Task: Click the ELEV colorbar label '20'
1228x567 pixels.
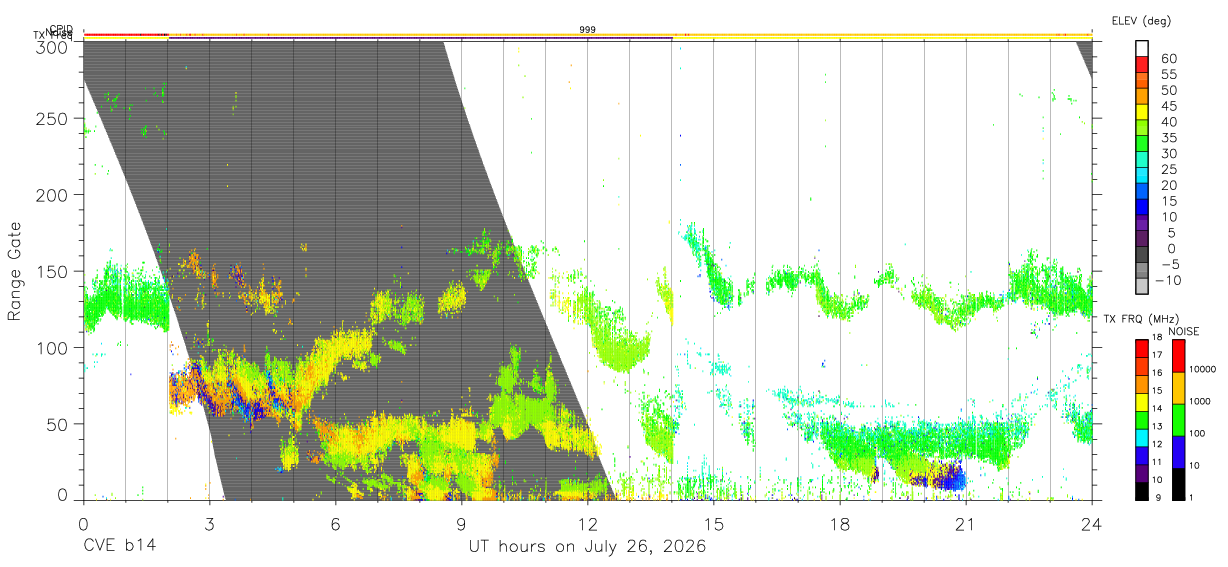Action: pyautogui.click(x=1168, y=186)
